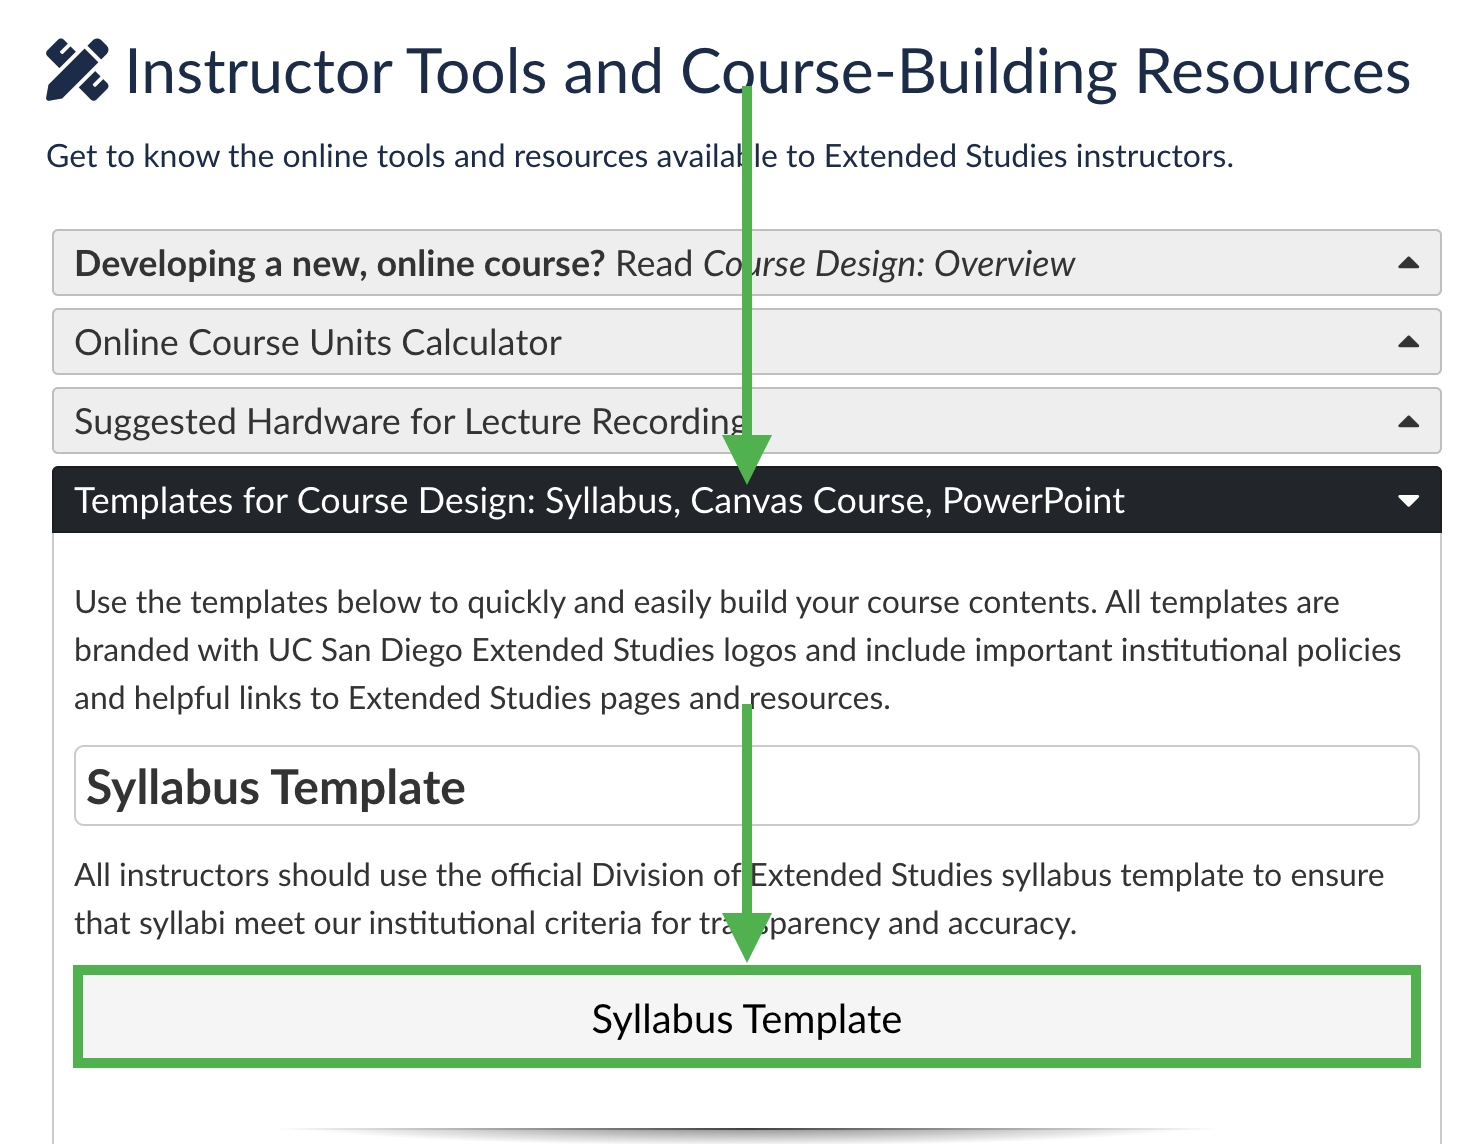The width and height of the screenshot is (1480, 1144).
Task: Click the up arrow beside Online Course Units Calculator
Action: point(1408,342)
